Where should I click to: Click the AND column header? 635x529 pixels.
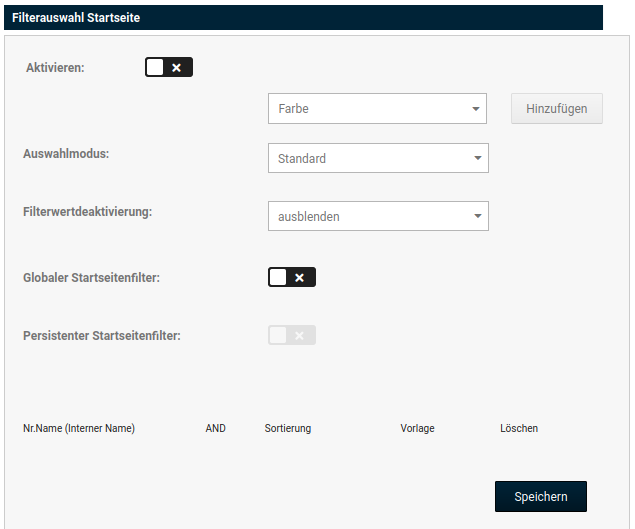(x=215, y=428)
